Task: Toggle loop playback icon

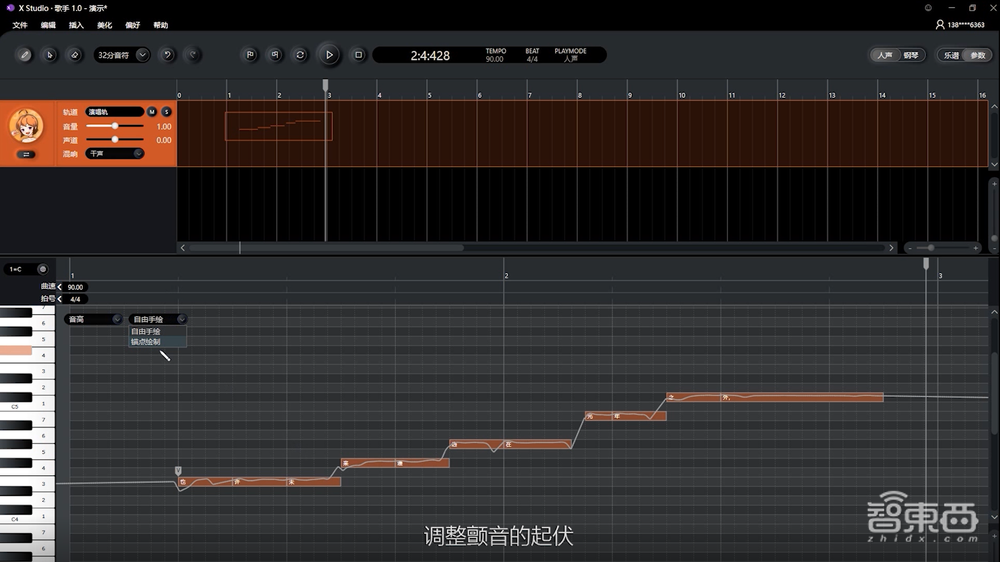Action: [300, 55]
